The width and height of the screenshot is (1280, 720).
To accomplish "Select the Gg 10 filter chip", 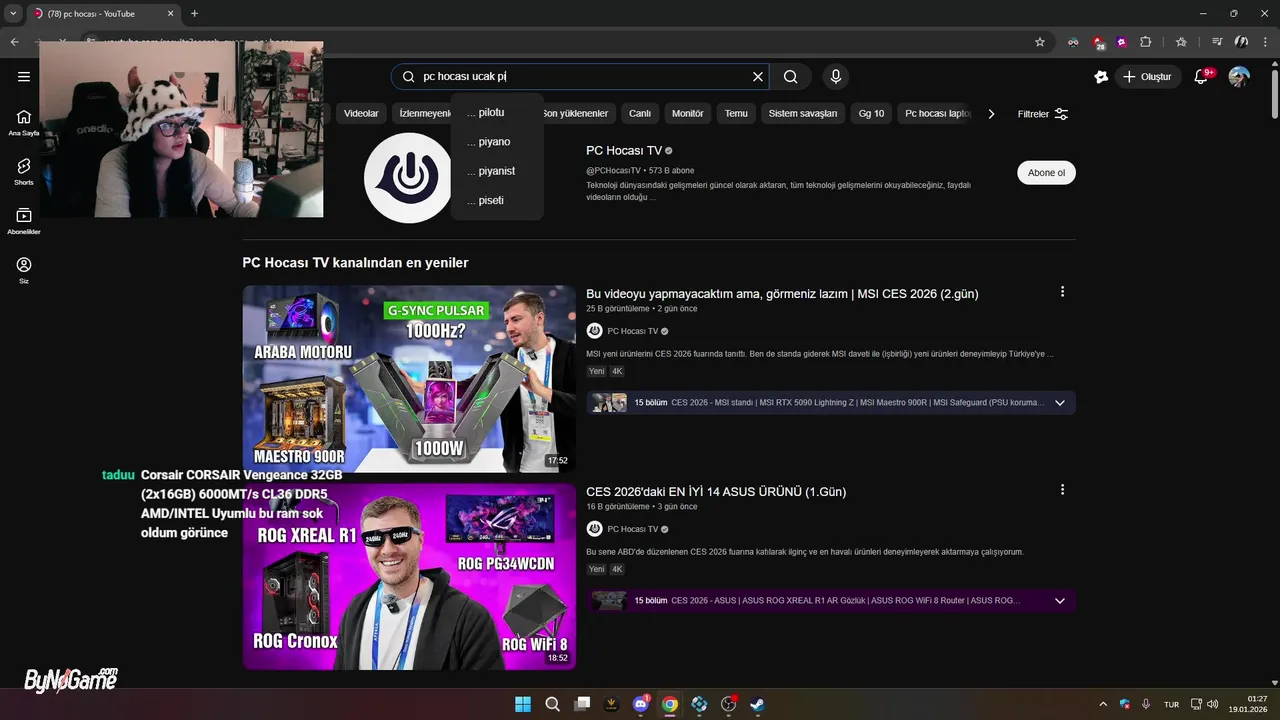I will (x=872, y=114).
